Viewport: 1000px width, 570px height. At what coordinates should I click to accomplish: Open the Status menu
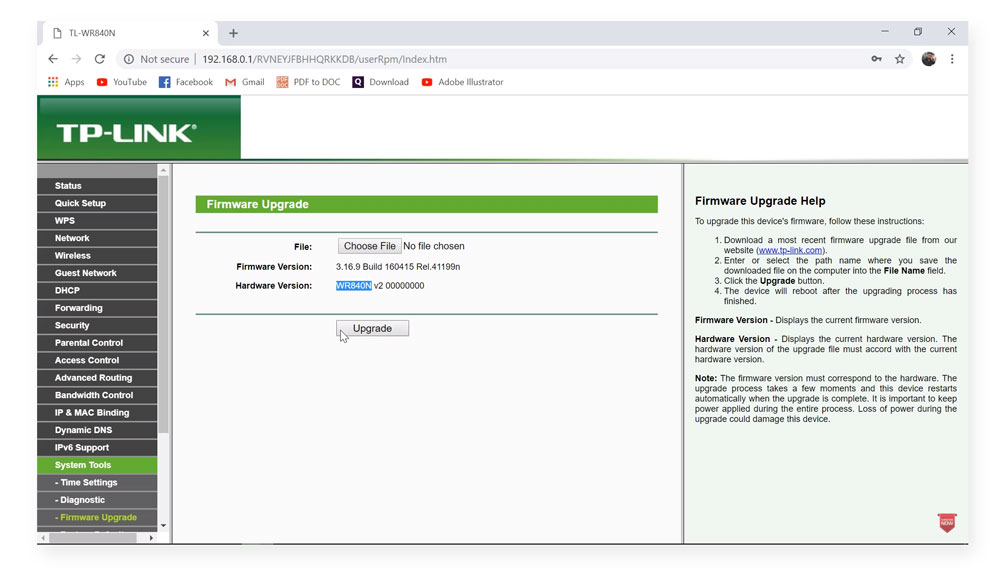[x=97, y=186]
